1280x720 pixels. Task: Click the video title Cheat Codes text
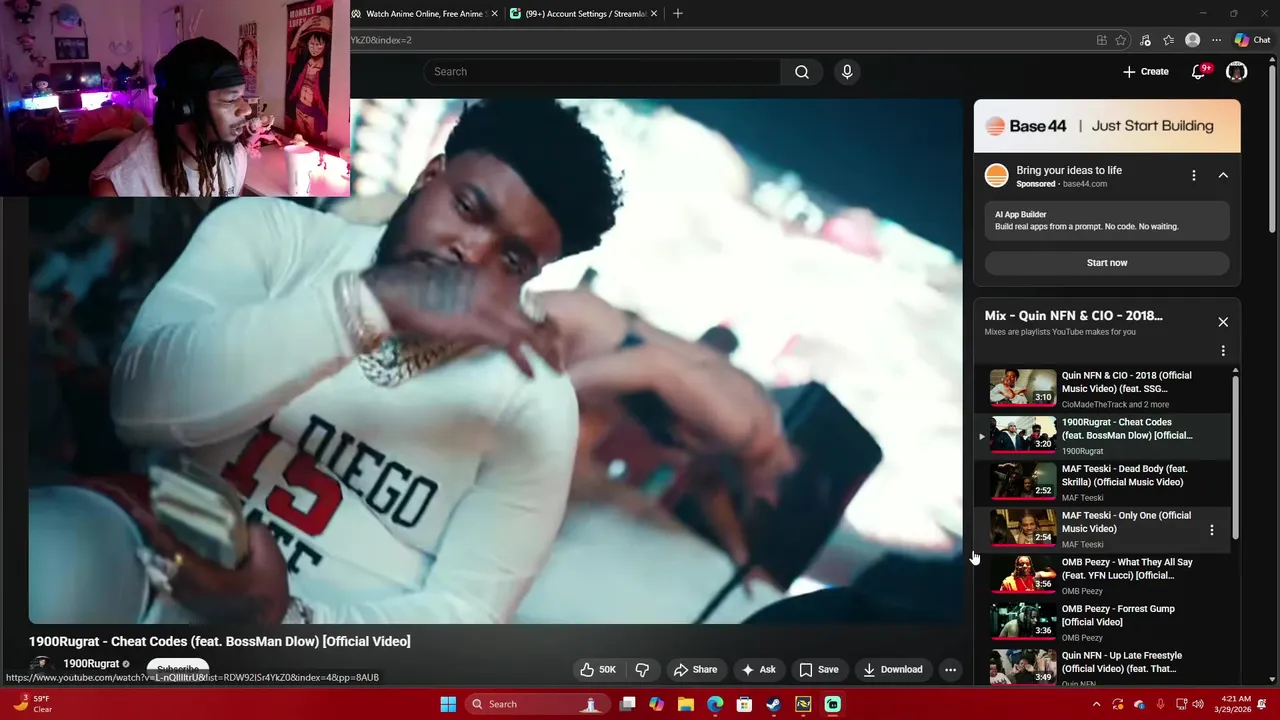[220, 641]
